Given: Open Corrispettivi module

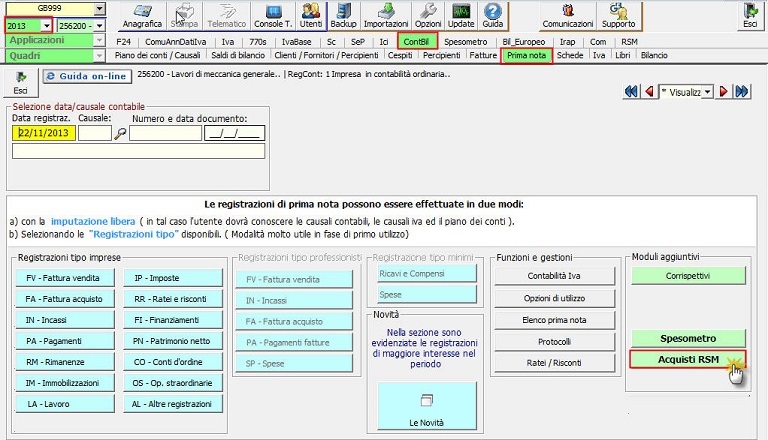Looking at the screenshot, I should [x=688, y=276].
